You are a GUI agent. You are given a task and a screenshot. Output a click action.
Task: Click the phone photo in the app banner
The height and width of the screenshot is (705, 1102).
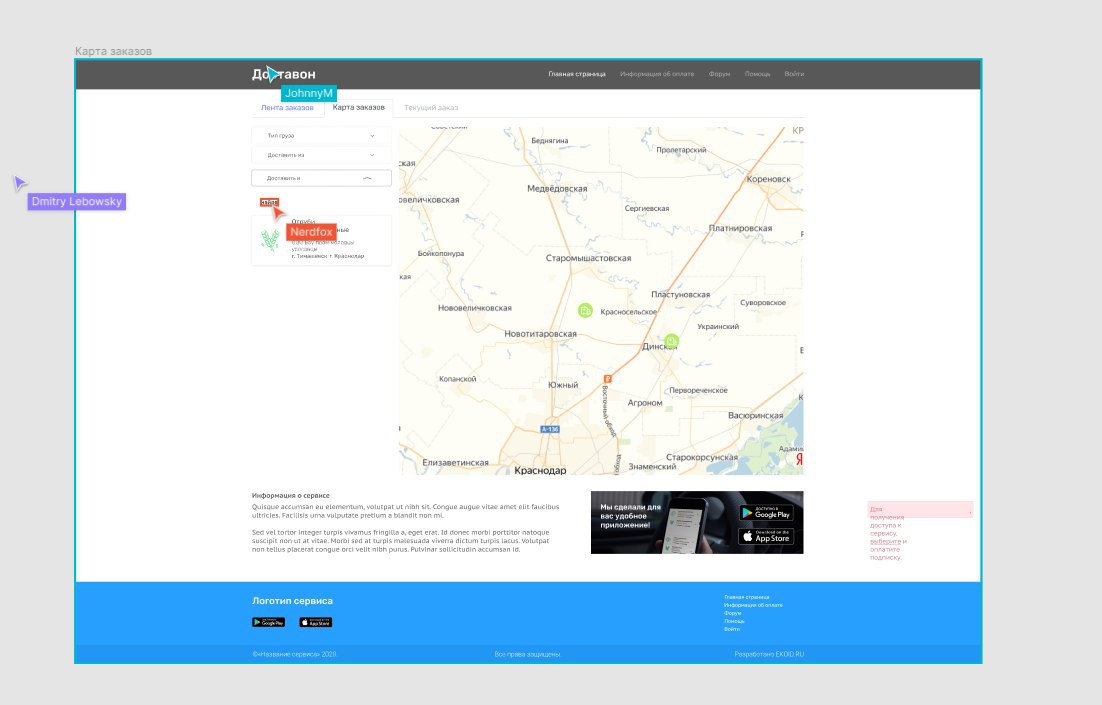(685, 524)
